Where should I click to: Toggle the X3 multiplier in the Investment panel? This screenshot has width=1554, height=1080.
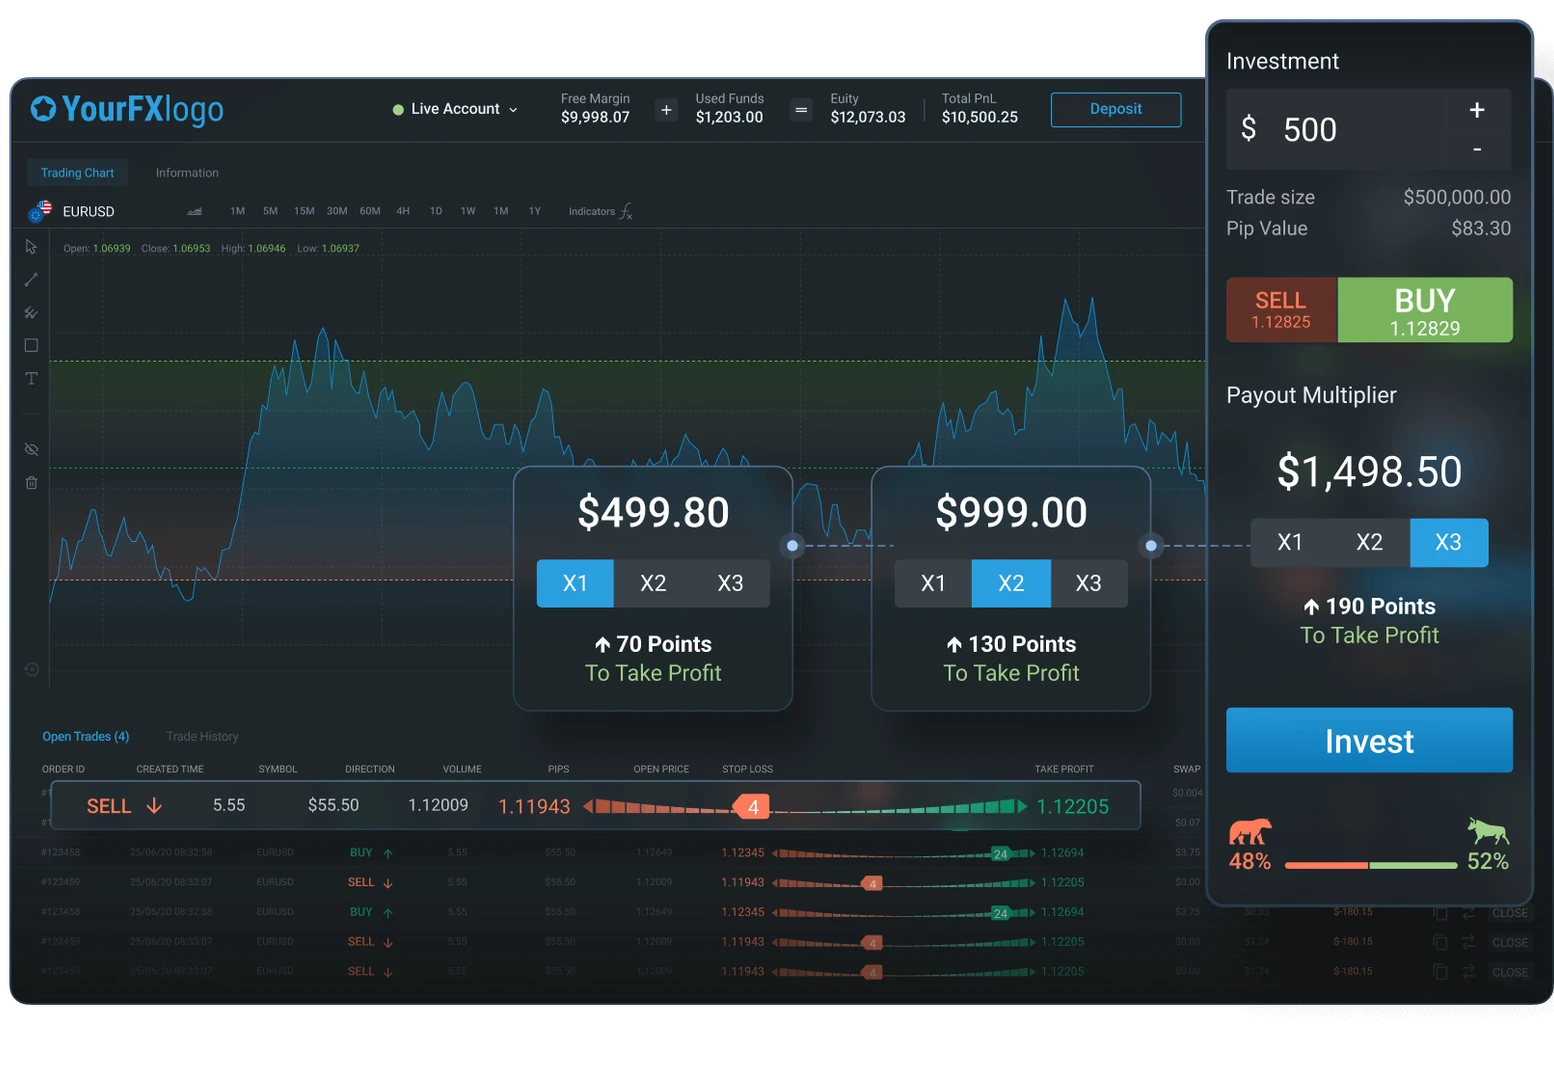(1448, 542)
